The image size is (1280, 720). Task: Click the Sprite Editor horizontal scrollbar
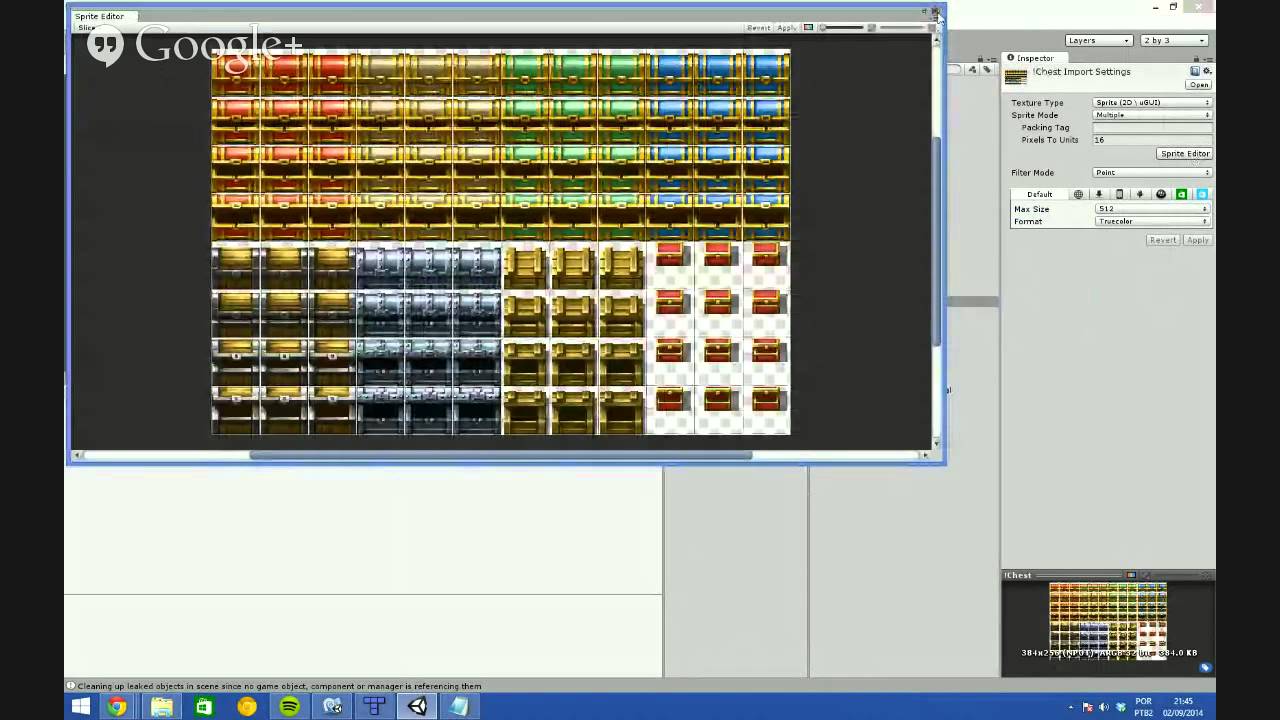click(500, 455)
